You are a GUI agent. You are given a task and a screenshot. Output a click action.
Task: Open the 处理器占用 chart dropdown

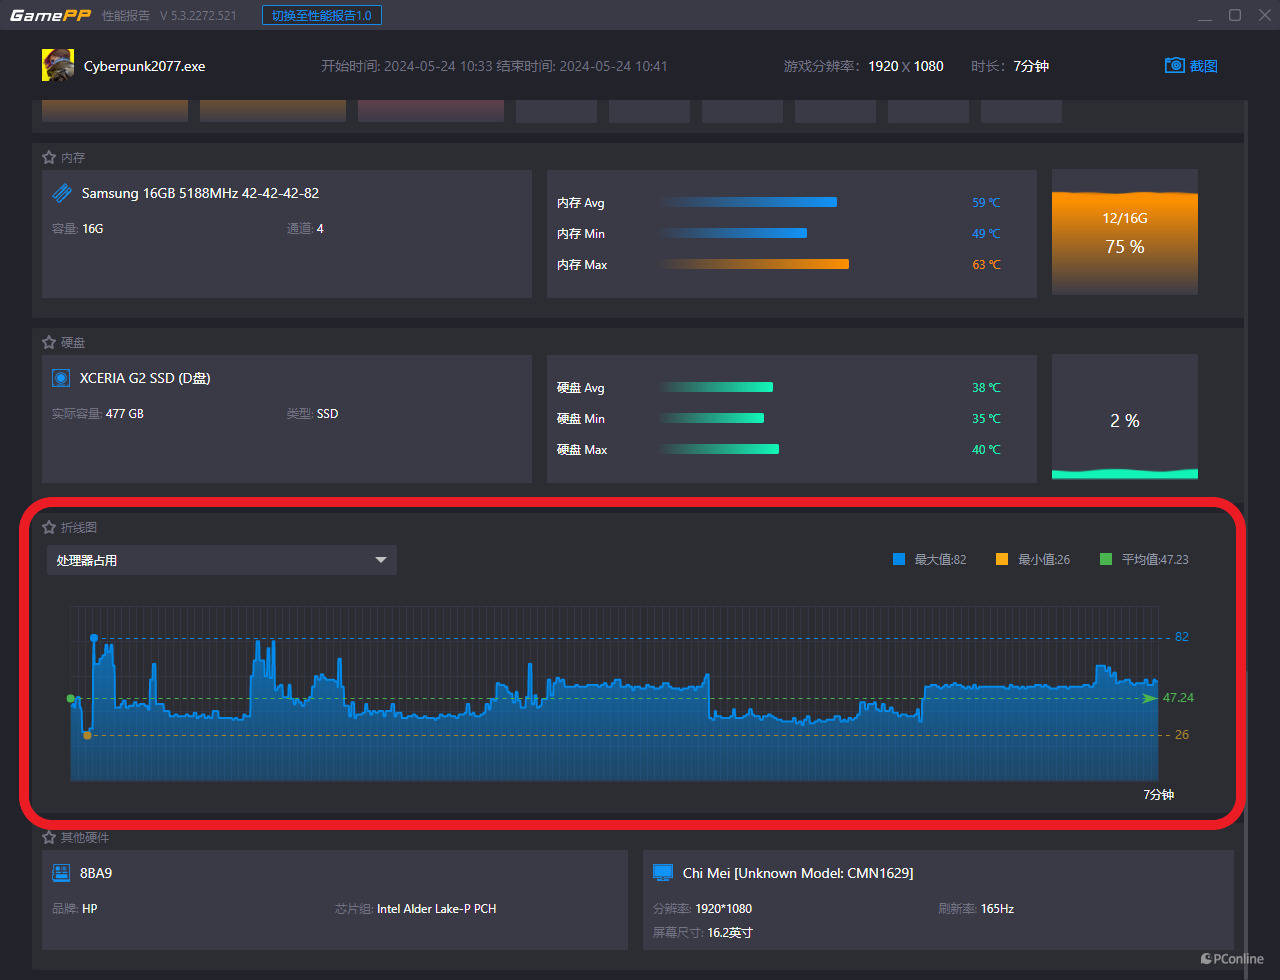click(222, 560)
